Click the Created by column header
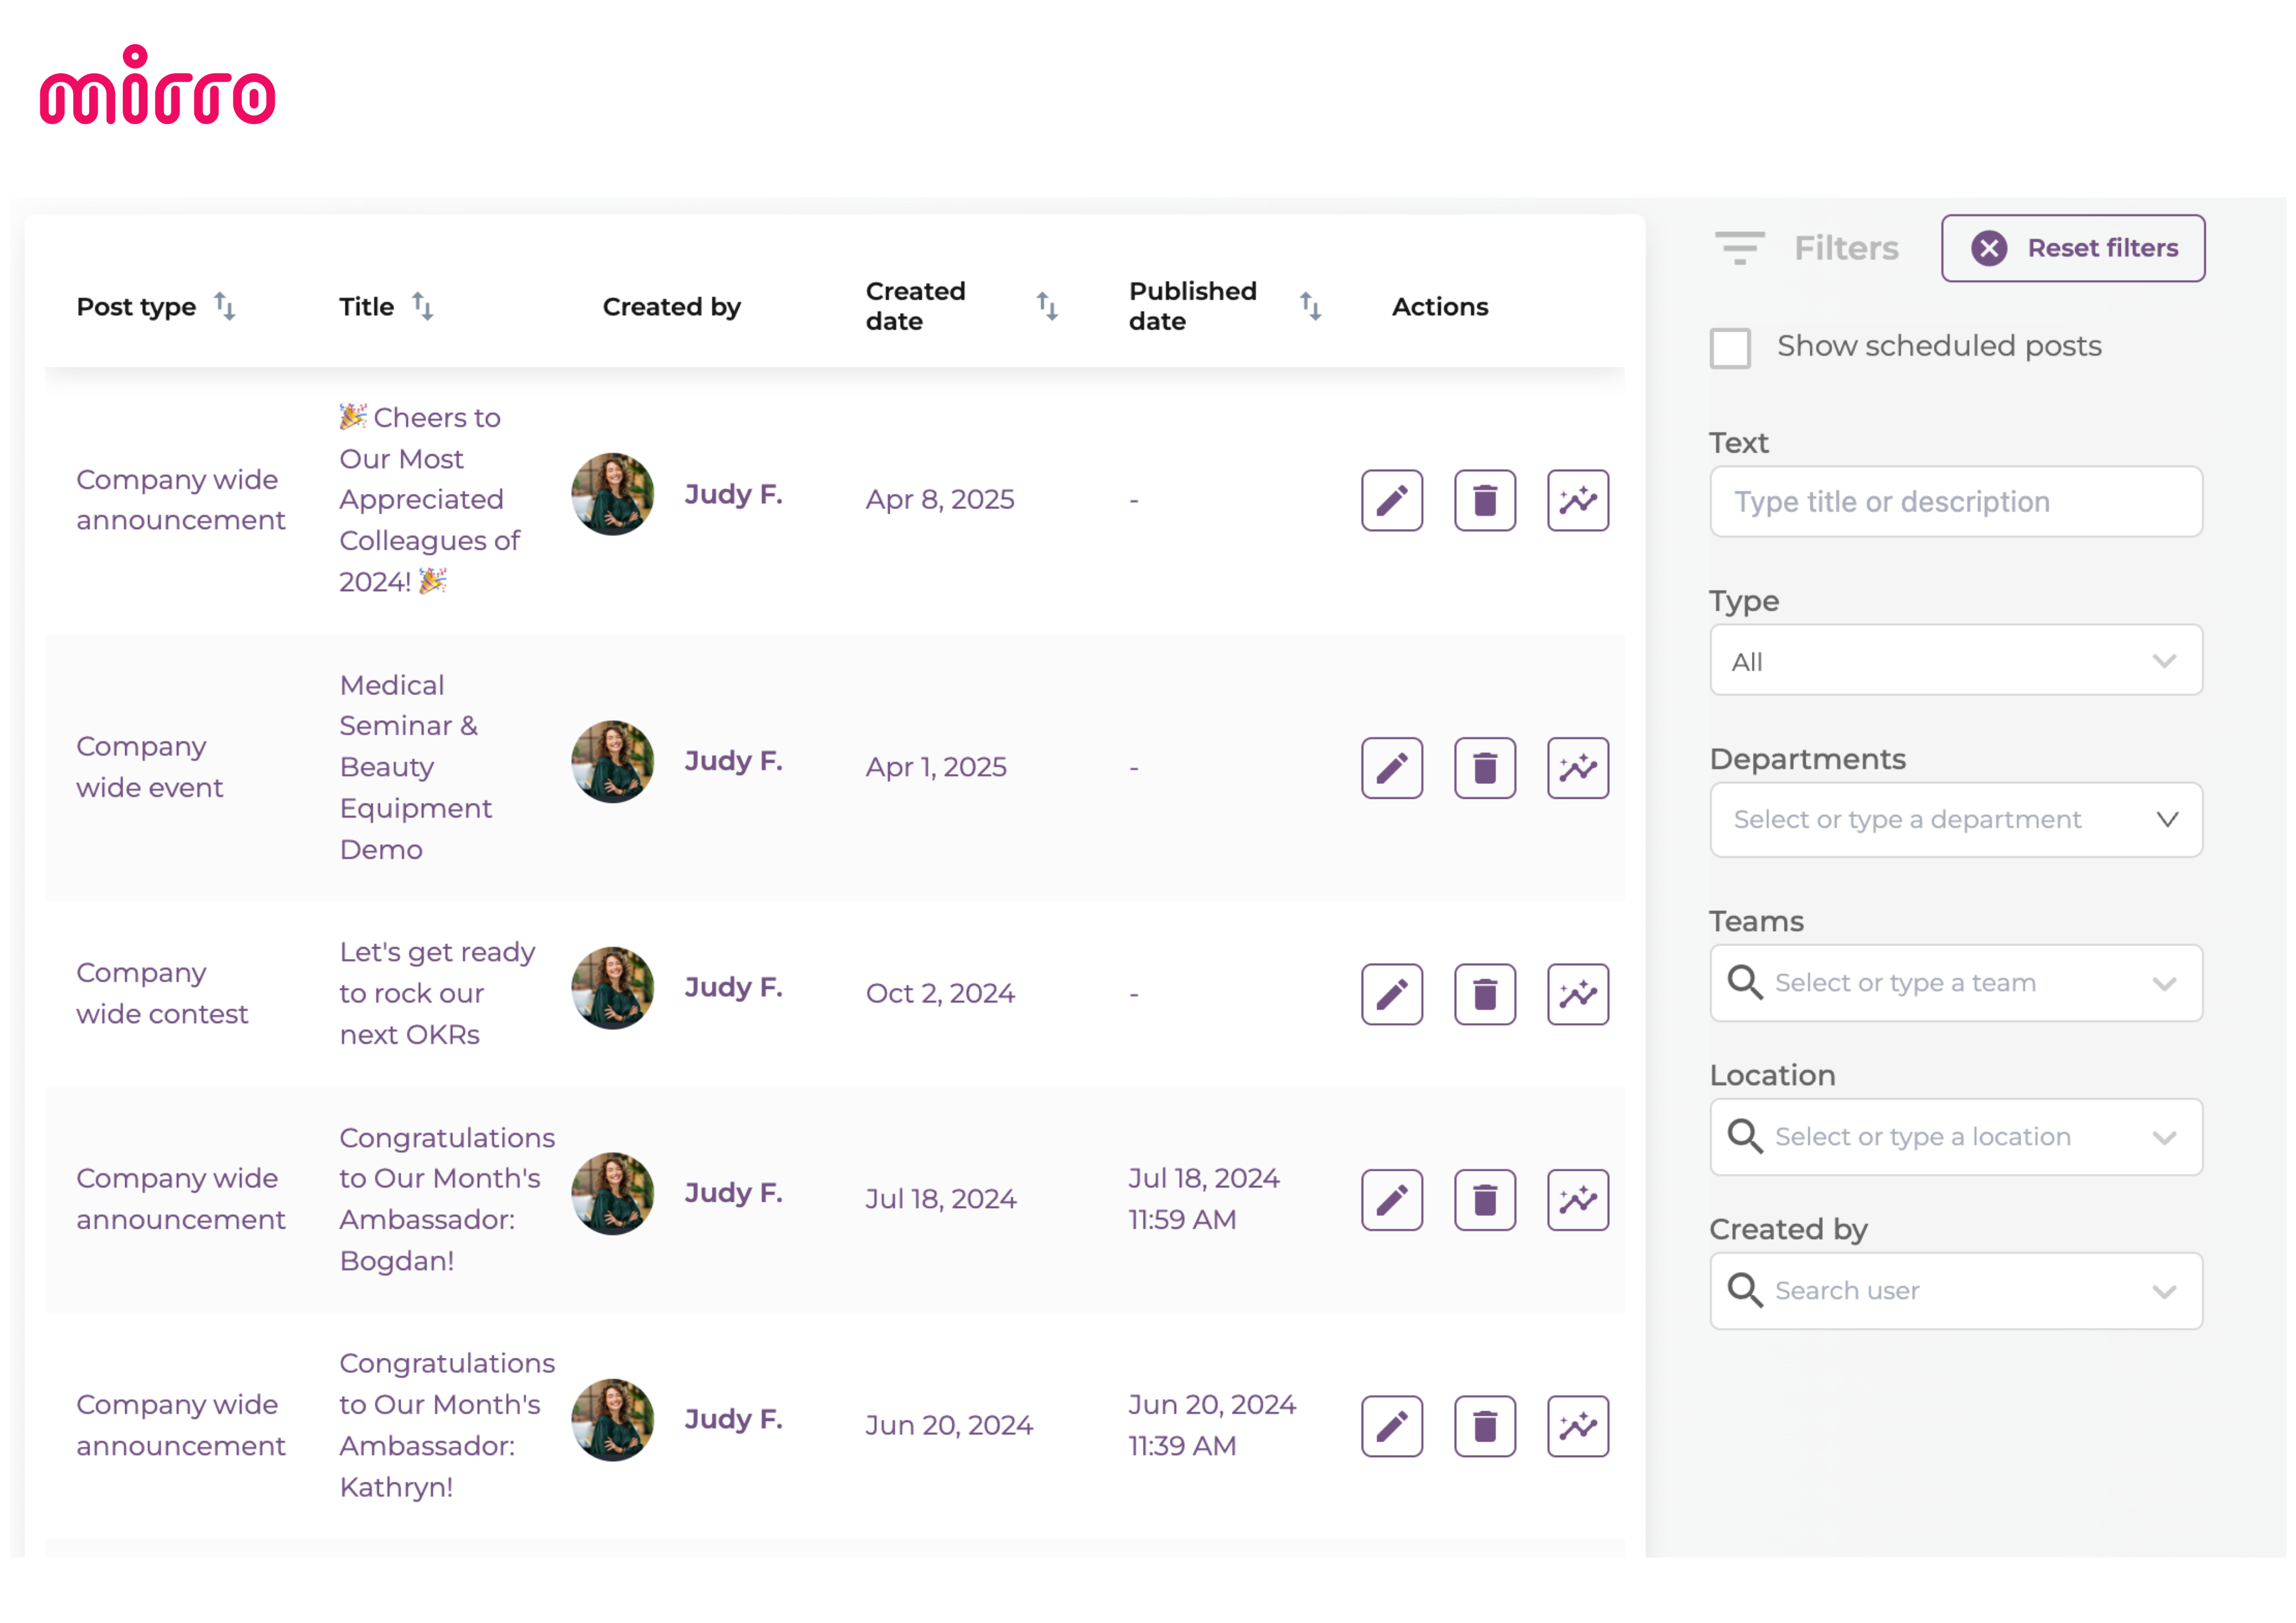The height and width of the screenshot is (1623, 2296). coord(671,306)
